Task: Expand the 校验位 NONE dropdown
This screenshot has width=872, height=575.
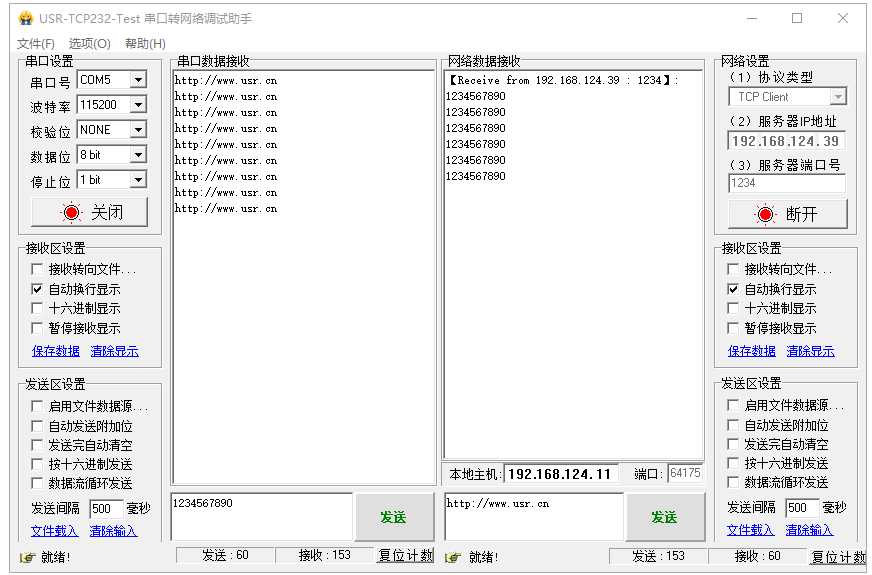Action: tap(138, 130)
